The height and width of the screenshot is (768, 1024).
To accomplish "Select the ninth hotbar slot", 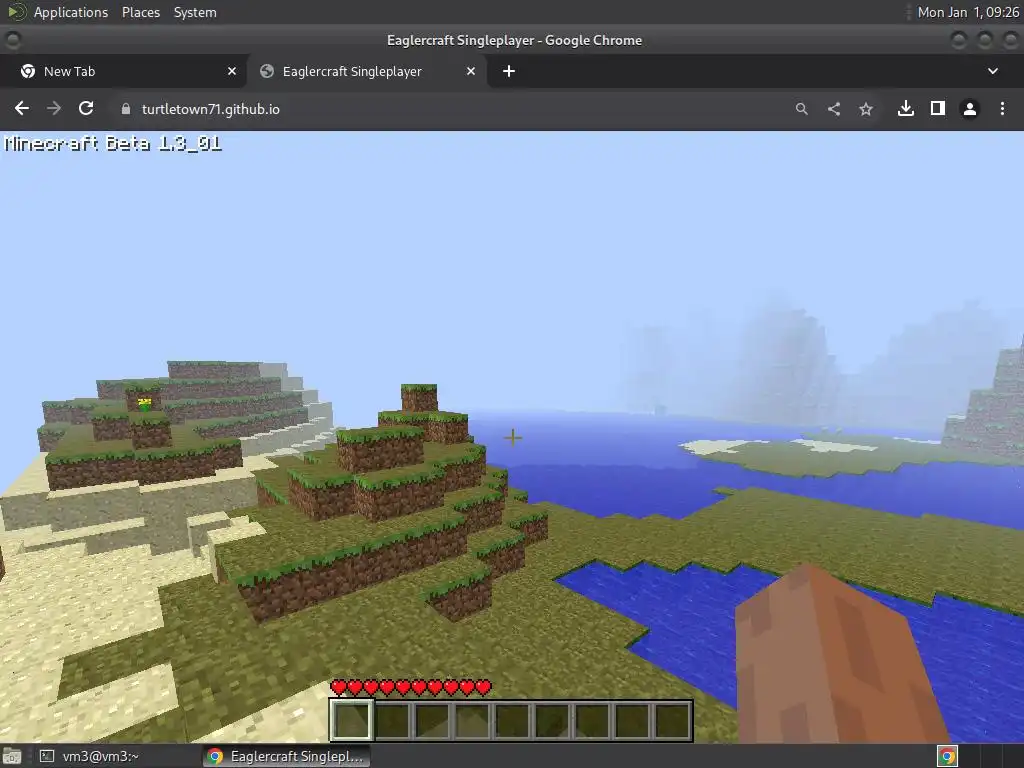I will tap(671, 720).
